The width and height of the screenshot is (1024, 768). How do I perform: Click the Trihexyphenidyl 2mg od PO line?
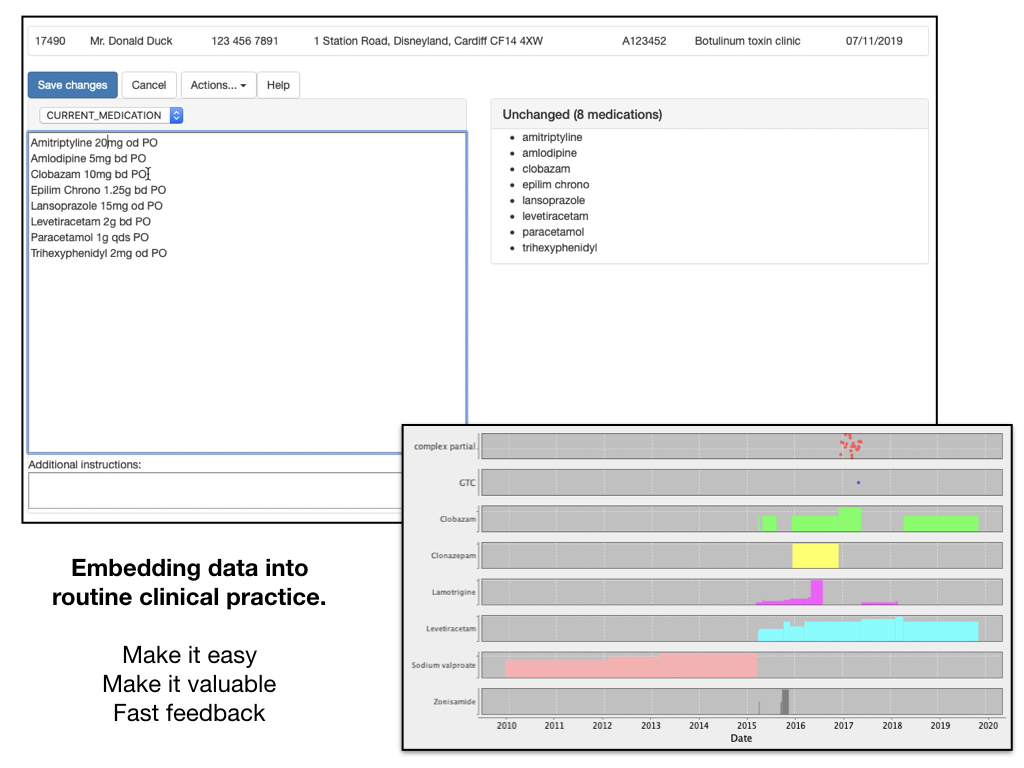tap(98, 254)
